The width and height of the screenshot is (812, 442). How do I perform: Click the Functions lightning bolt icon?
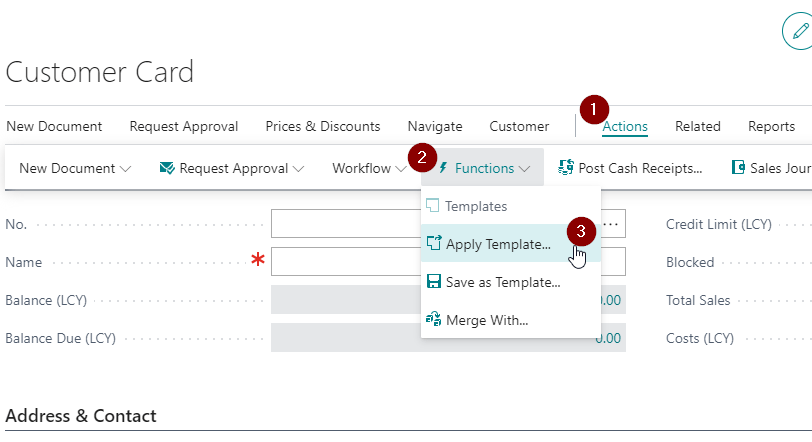[443, 168]
